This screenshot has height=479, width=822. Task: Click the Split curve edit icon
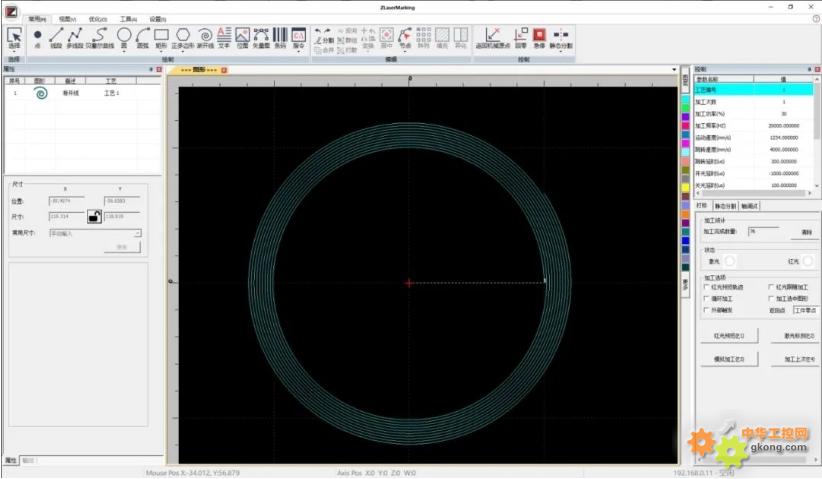coord(324,40)
